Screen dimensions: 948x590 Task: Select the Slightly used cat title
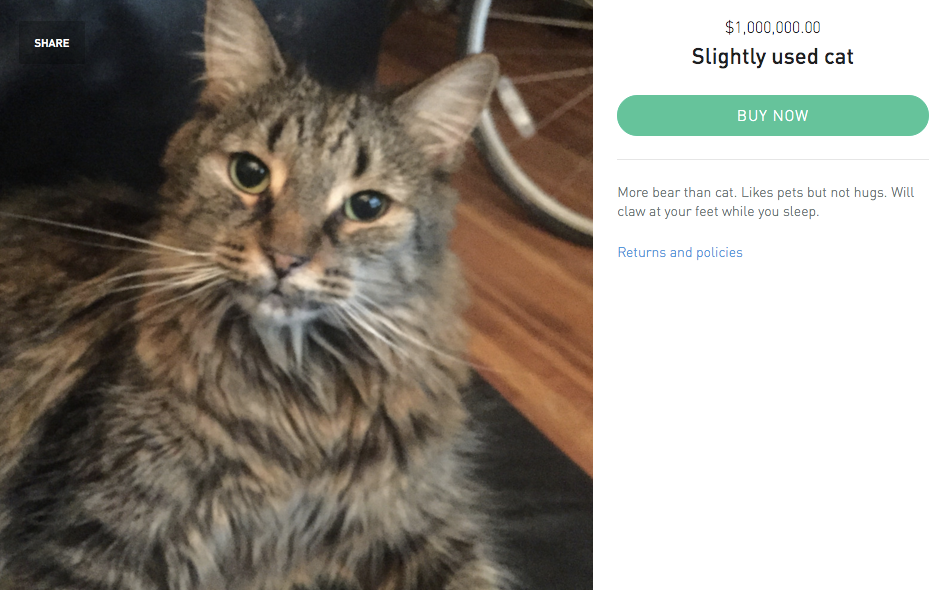(x=772, y=56)
